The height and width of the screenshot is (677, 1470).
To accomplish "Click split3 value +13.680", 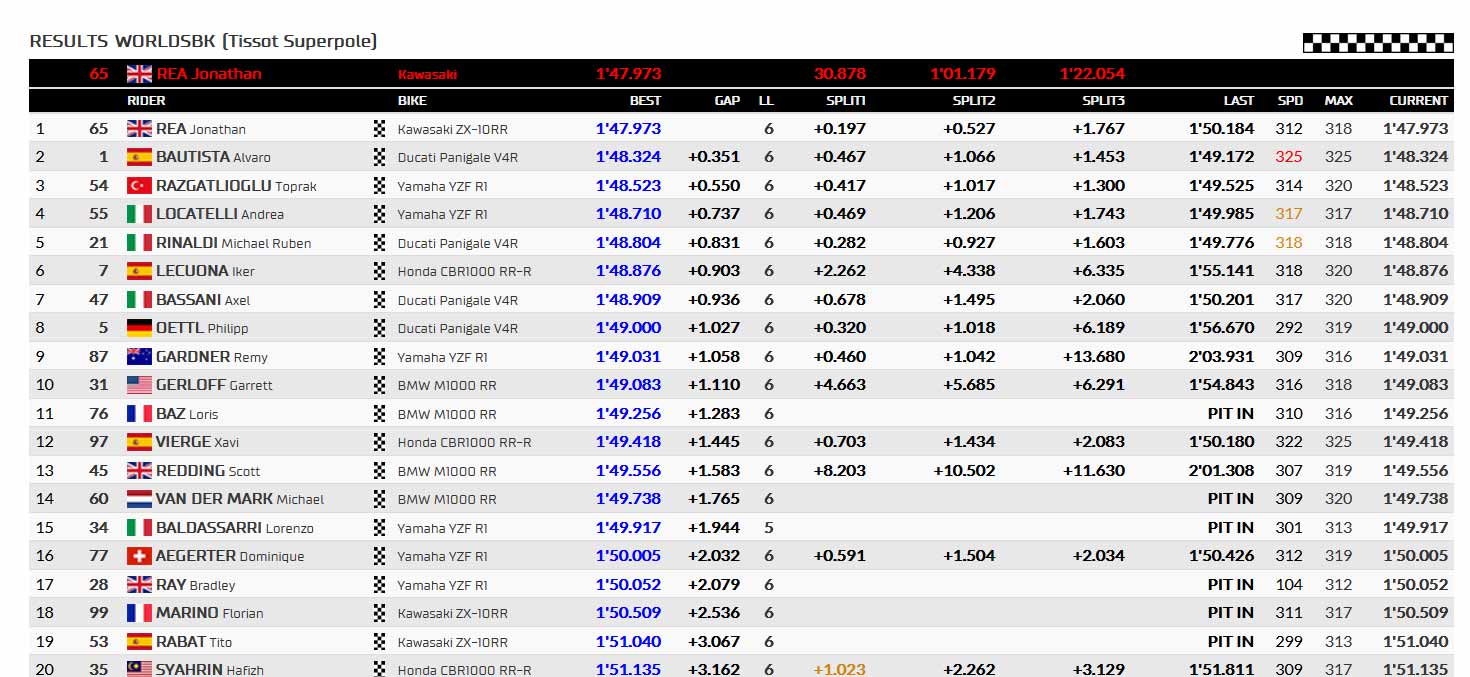I will point(1094,357).
